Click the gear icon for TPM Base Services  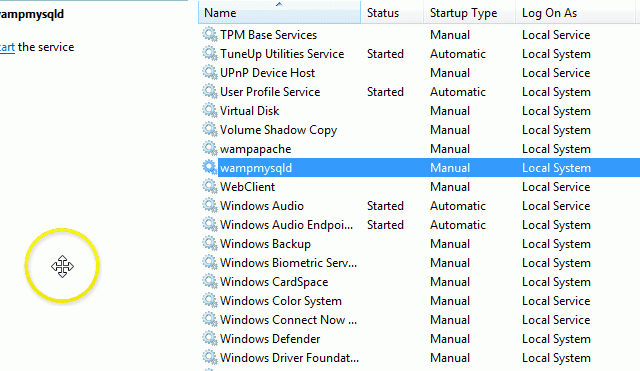(x=210, y=34)
